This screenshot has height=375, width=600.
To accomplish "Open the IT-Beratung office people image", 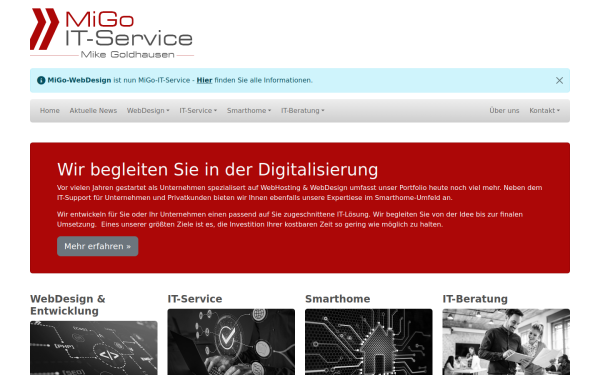I will pyautogui.click(x=506, y=342).
